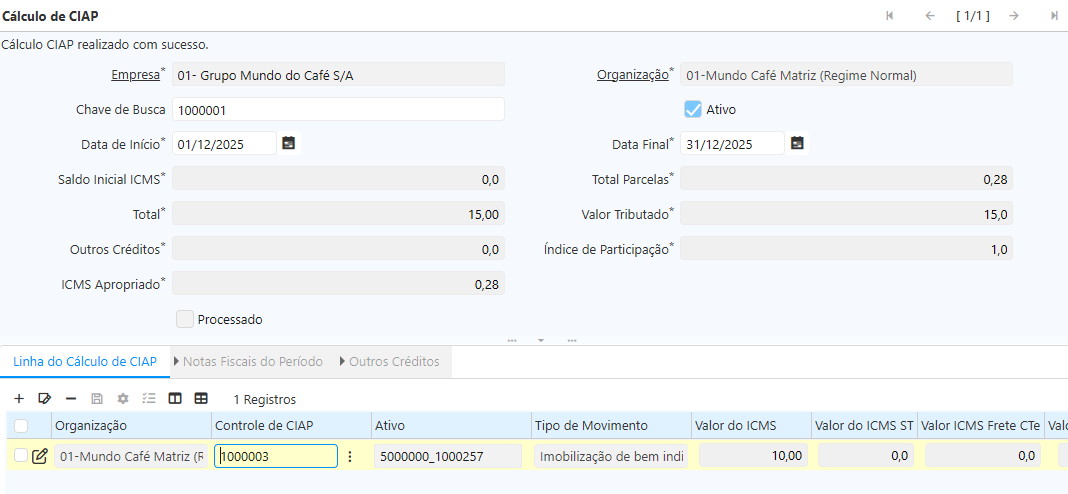Click the checklist customize icon
The width and height of the screenshot is (1068, 494).
point(149,399)
